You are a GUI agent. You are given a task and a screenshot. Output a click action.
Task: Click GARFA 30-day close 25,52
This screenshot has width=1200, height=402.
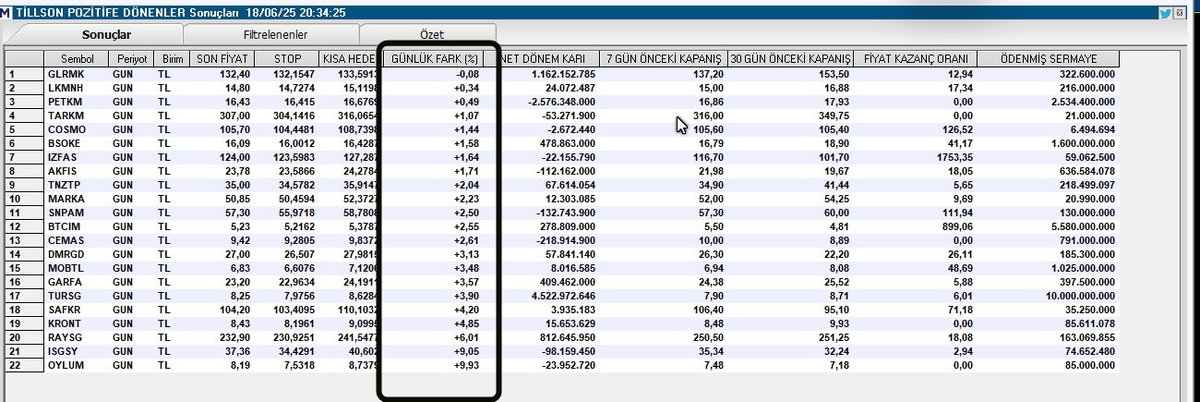[x=836, y=282]
